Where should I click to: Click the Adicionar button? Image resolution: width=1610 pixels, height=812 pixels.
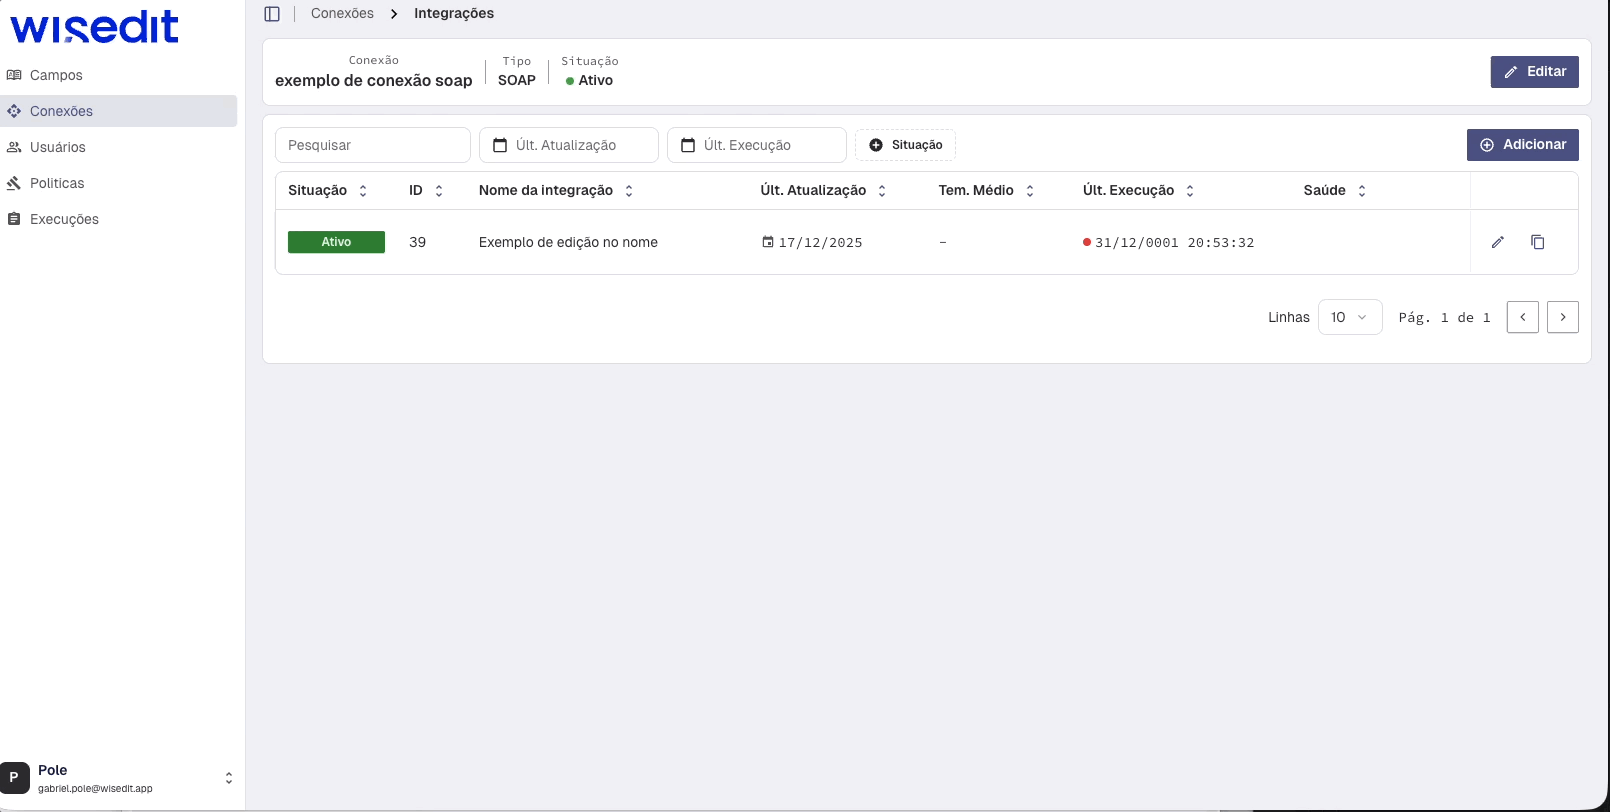[1522, 145]
